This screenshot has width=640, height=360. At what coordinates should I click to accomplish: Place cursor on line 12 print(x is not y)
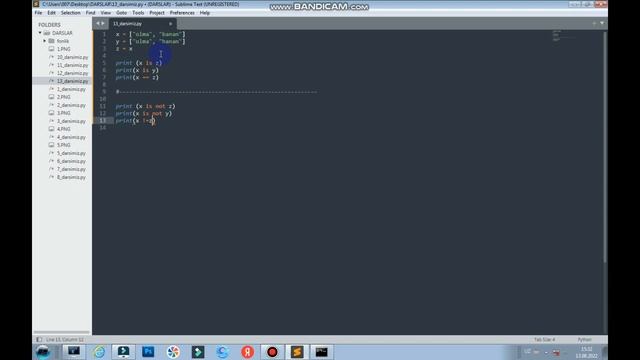pos(144,113)
